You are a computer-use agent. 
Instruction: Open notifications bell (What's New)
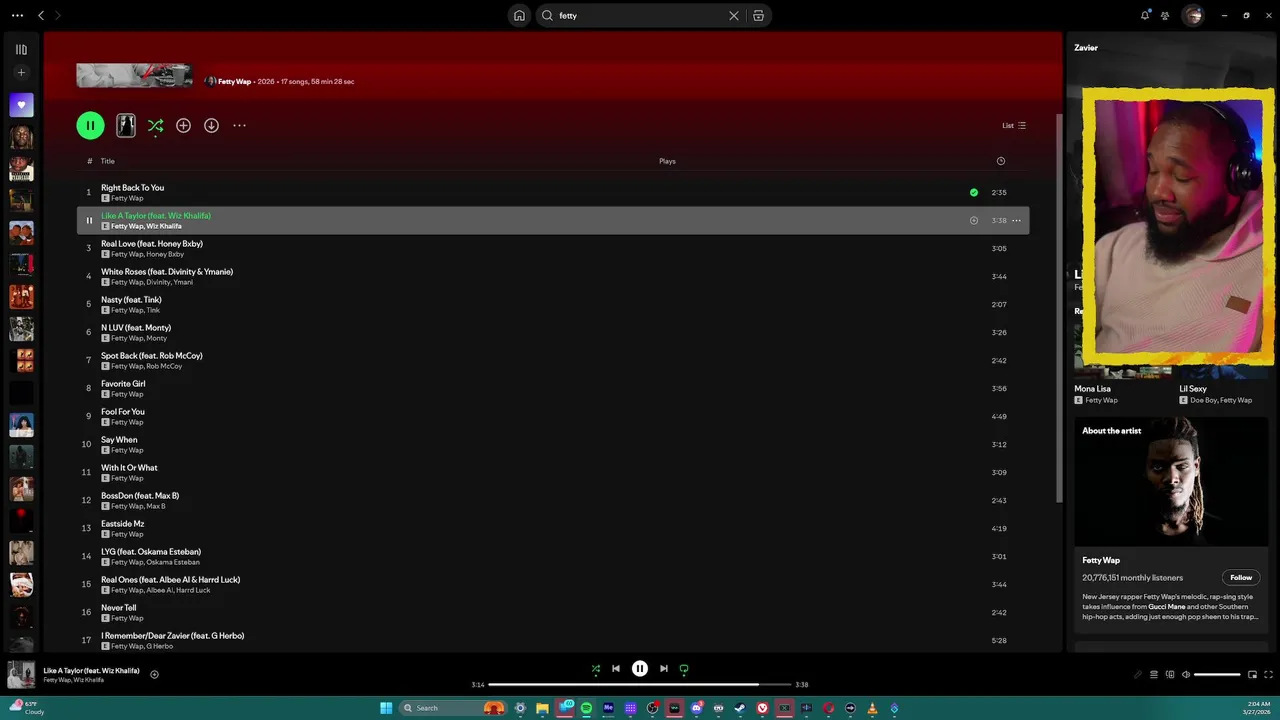pos(1145,15)
